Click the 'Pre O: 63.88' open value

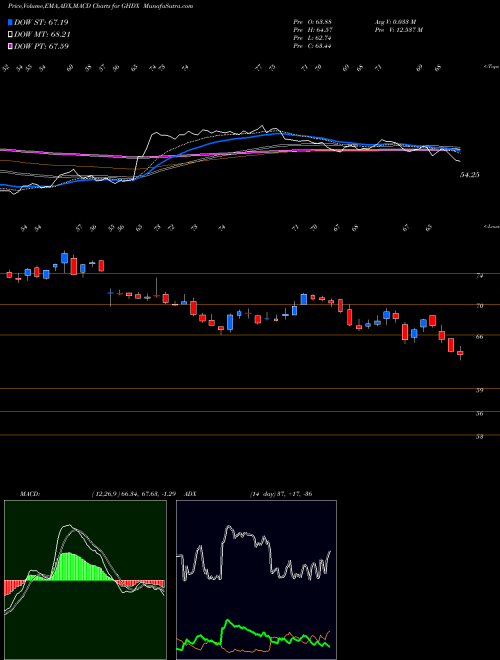(x=313, y=22)
